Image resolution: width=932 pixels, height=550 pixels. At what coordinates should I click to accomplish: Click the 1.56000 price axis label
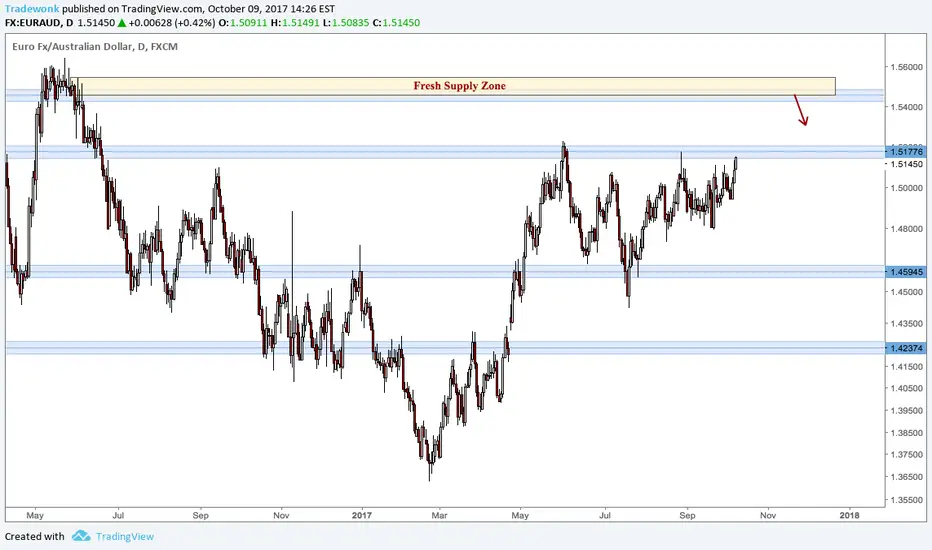(x=906, y=67)
